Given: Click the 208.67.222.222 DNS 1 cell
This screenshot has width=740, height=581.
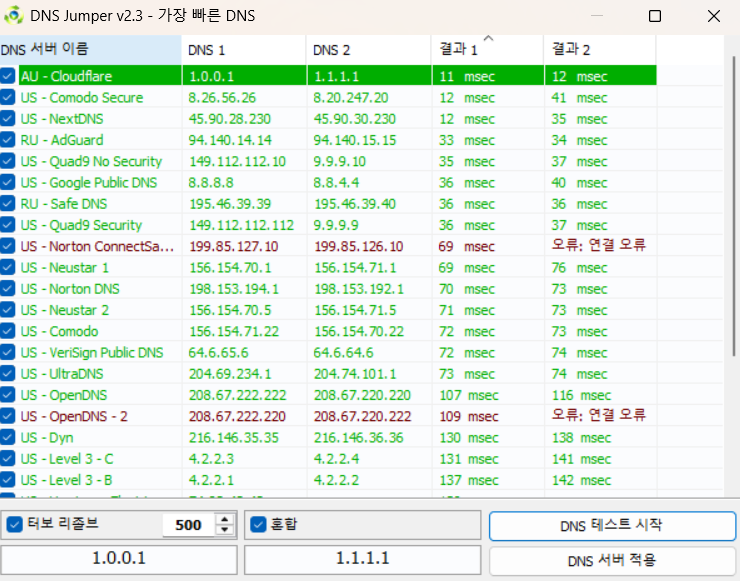Looking at the screenshot, I should pyautogui.click(x=237, y=395).
